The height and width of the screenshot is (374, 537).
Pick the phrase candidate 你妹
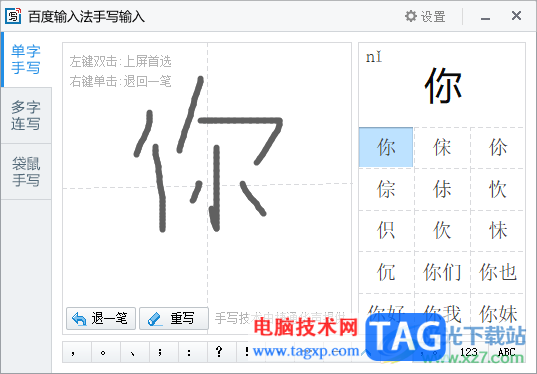point(498,313)
